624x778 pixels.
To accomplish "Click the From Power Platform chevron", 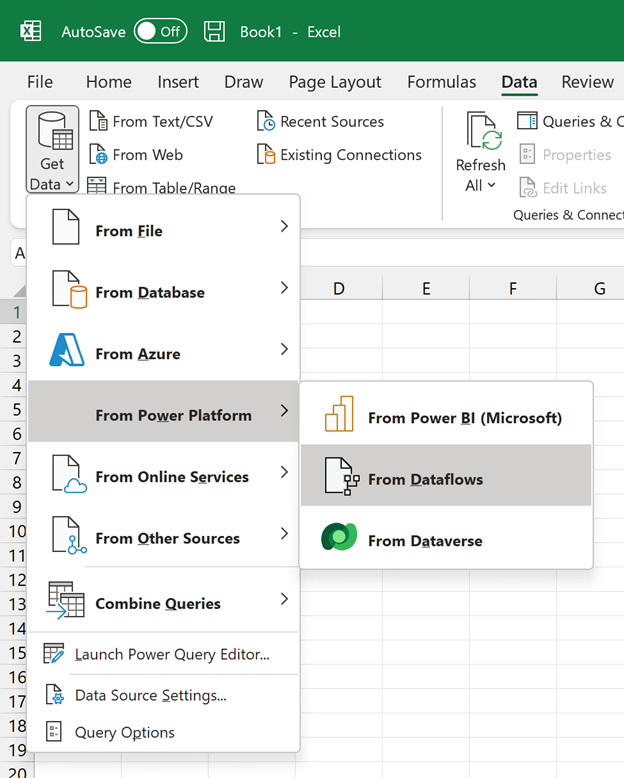I will point(284,411).
